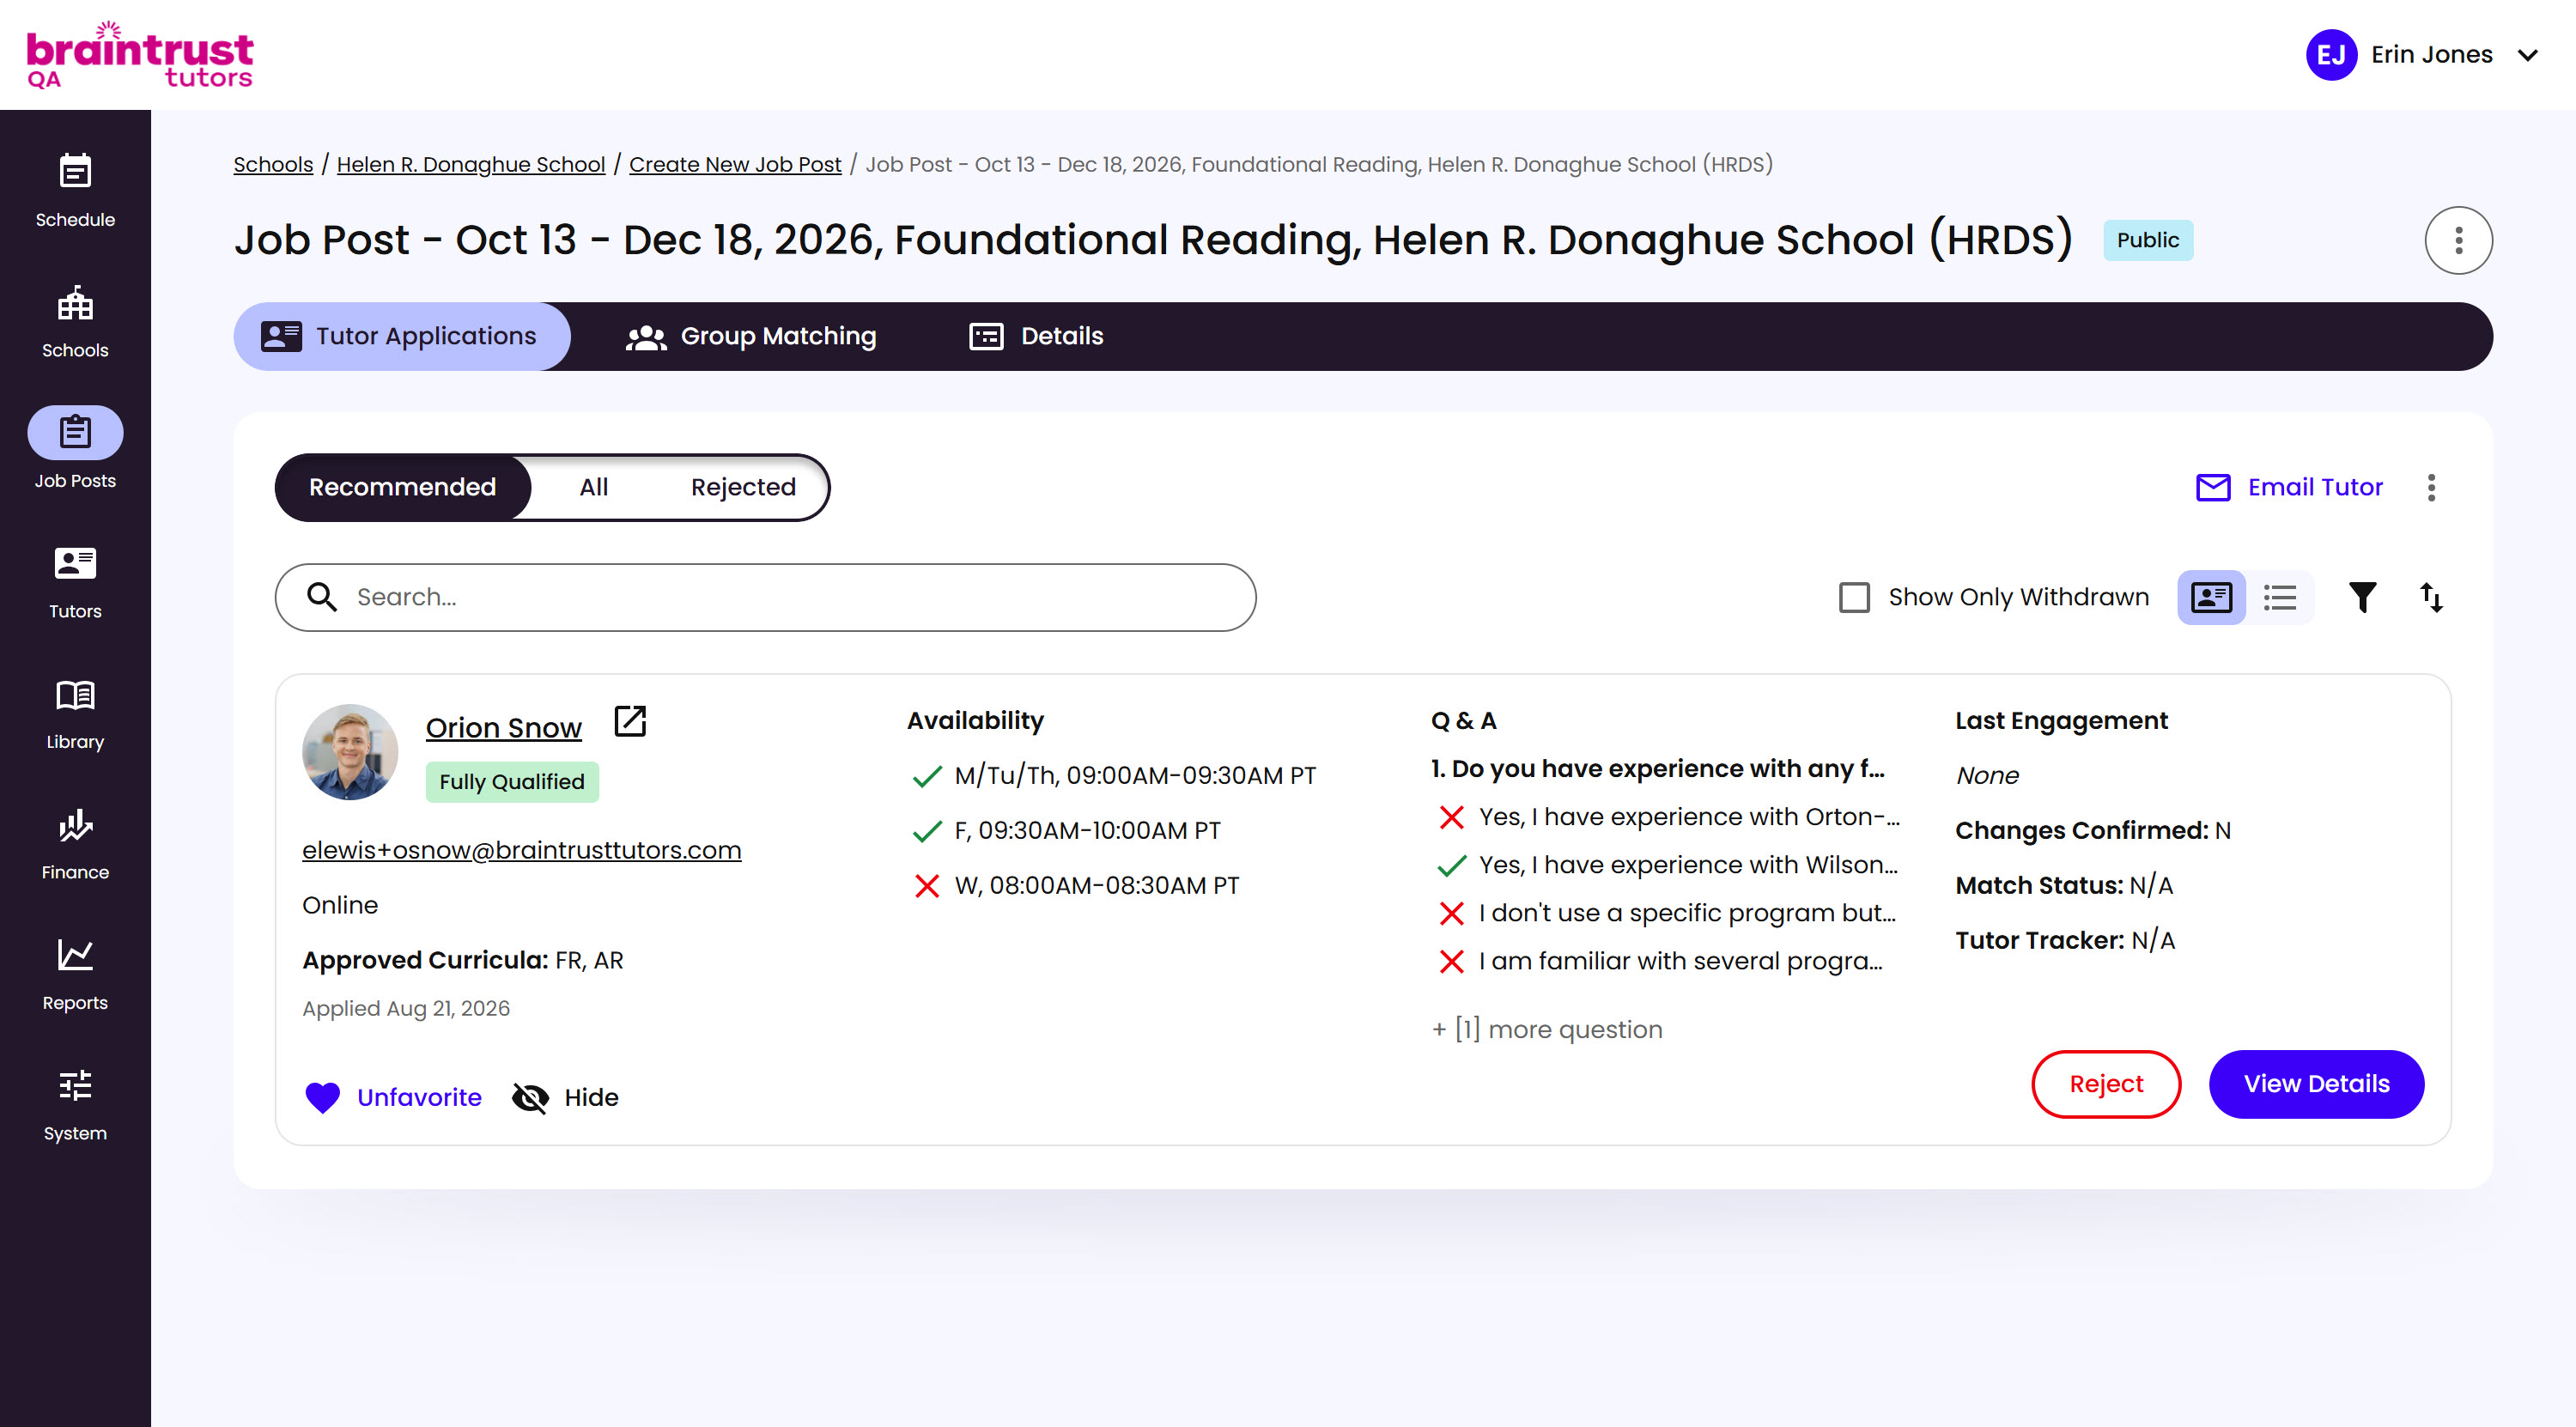Switch to card view layout

click(x=2211, y=597)
